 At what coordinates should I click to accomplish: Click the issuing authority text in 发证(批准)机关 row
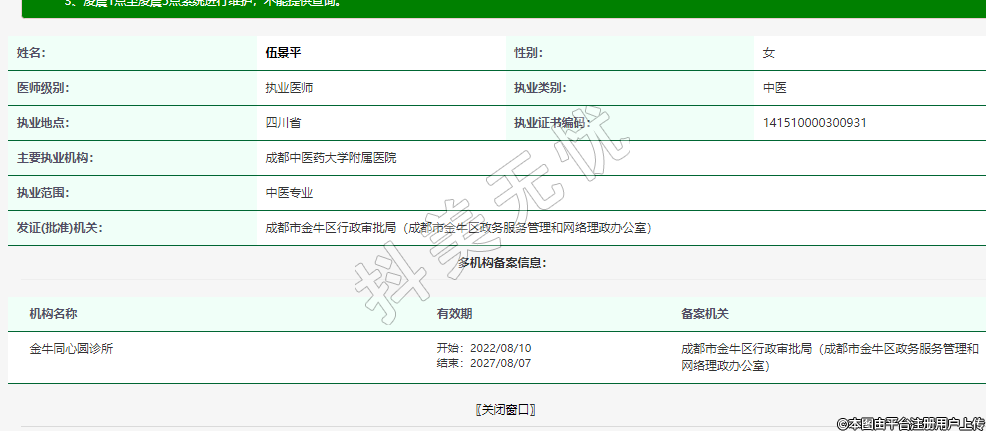tap(459, 228)
